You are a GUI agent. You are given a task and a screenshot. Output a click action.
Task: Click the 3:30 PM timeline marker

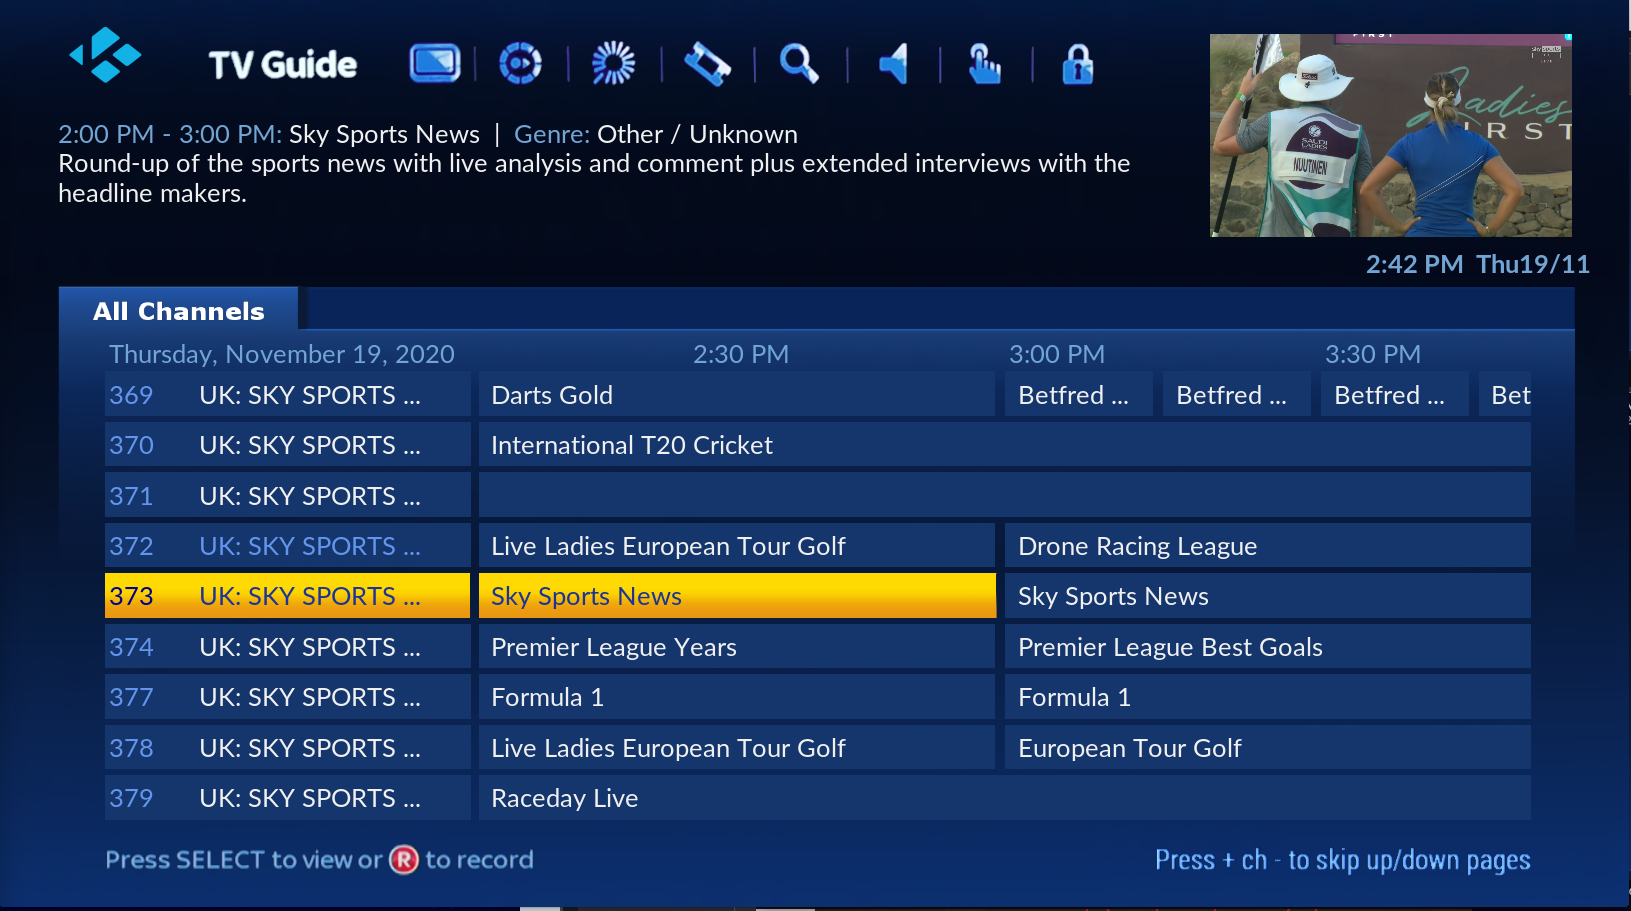pyautogui.click(x=1373, y=354)
